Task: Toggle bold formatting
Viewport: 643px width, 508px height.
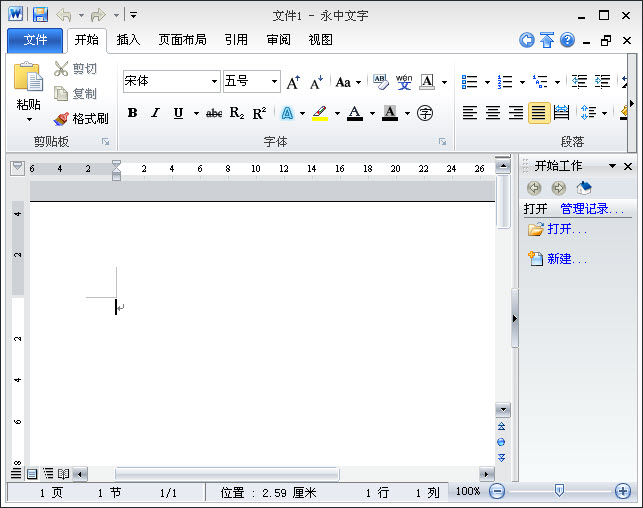Action: point(132,114)
